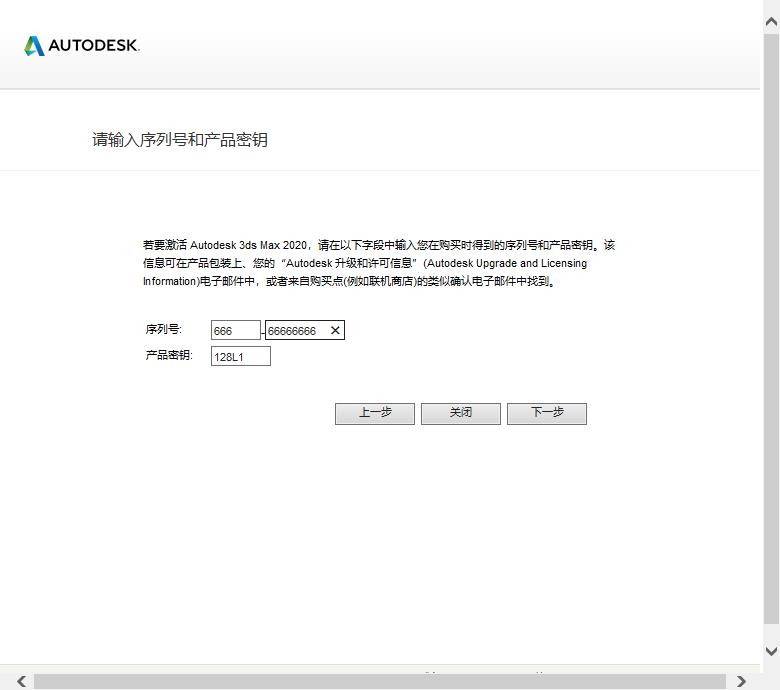Click the Autodesk logo
Viewport: 780px width, 690px height.
coord(82,46)
